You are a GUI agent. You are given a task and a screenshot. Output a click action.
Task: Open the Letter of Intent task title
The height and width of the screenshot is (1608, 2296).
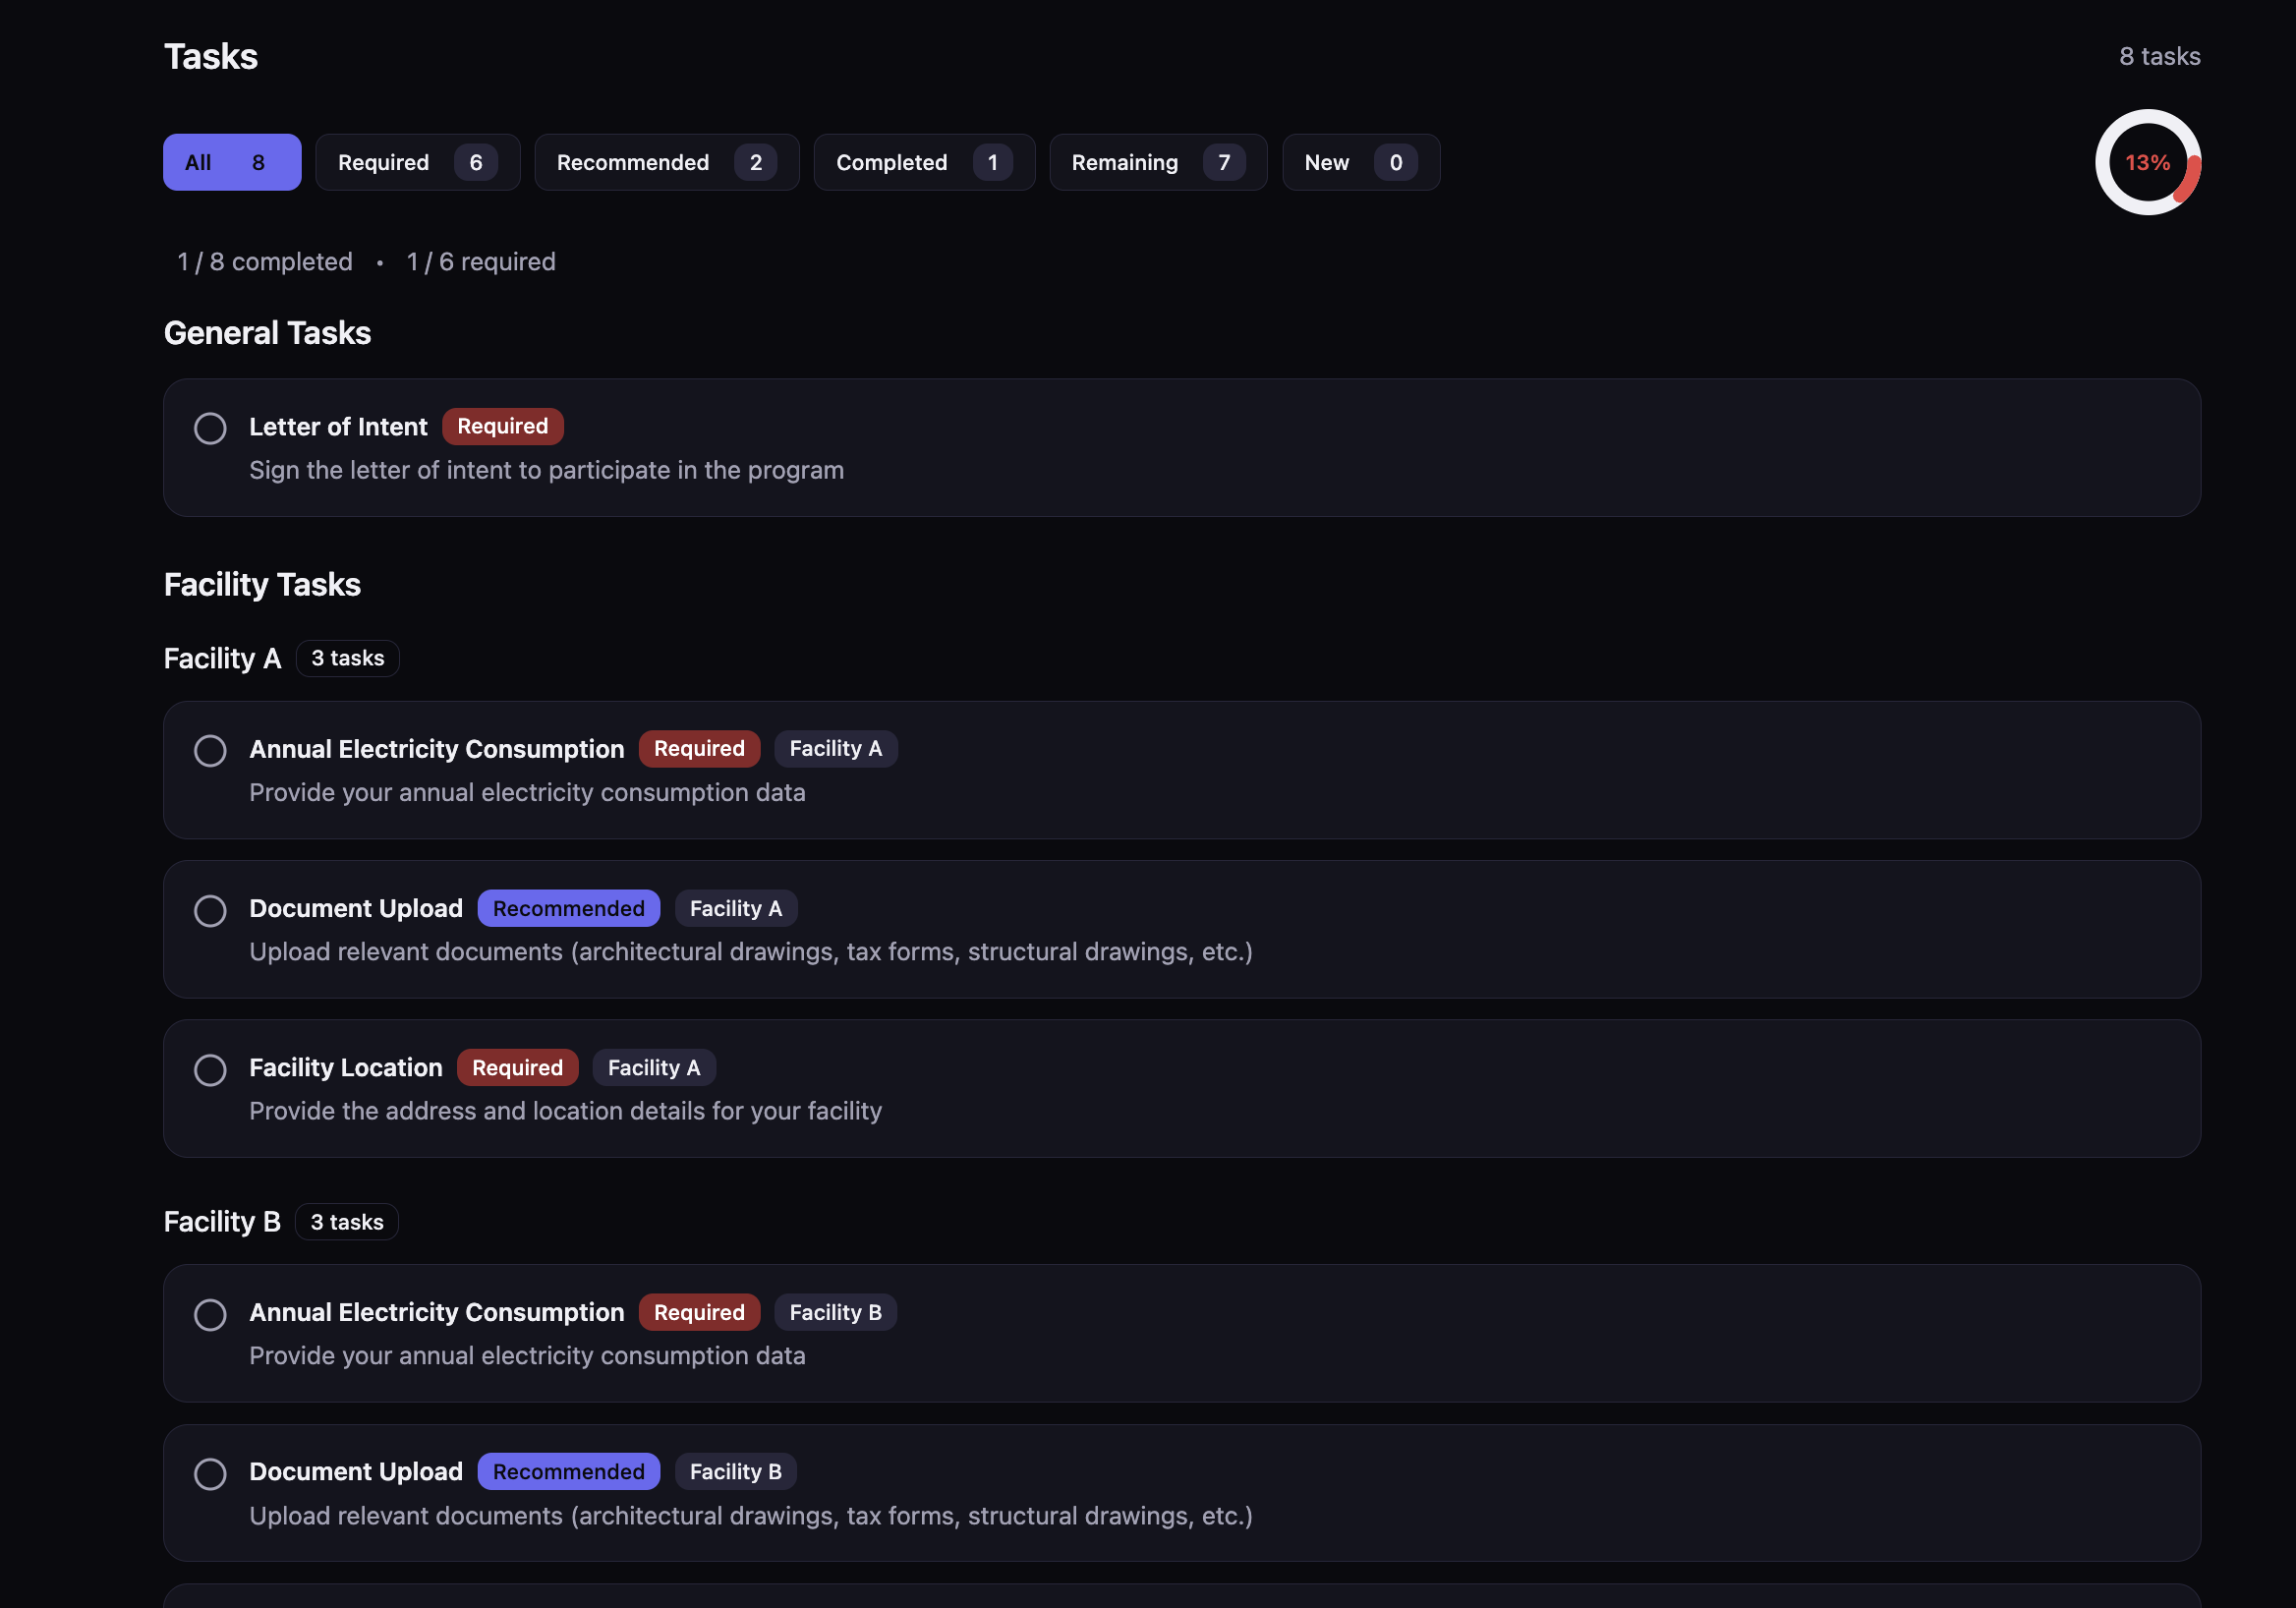pyautogui.click(x=338, y=427)
